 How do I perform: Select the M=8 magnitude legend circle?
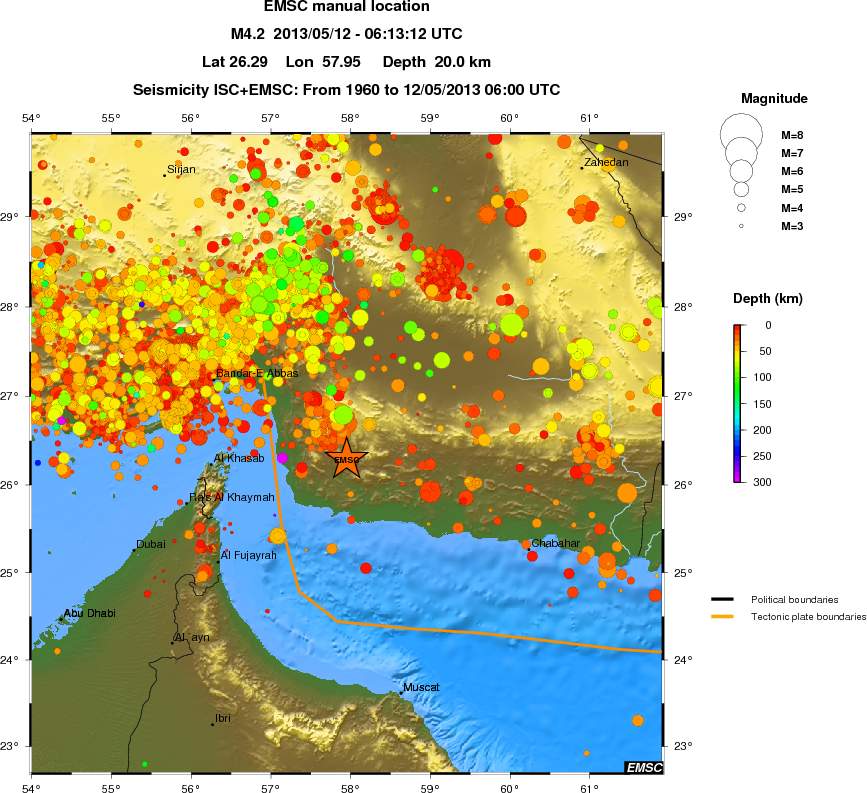pos(741,135)
